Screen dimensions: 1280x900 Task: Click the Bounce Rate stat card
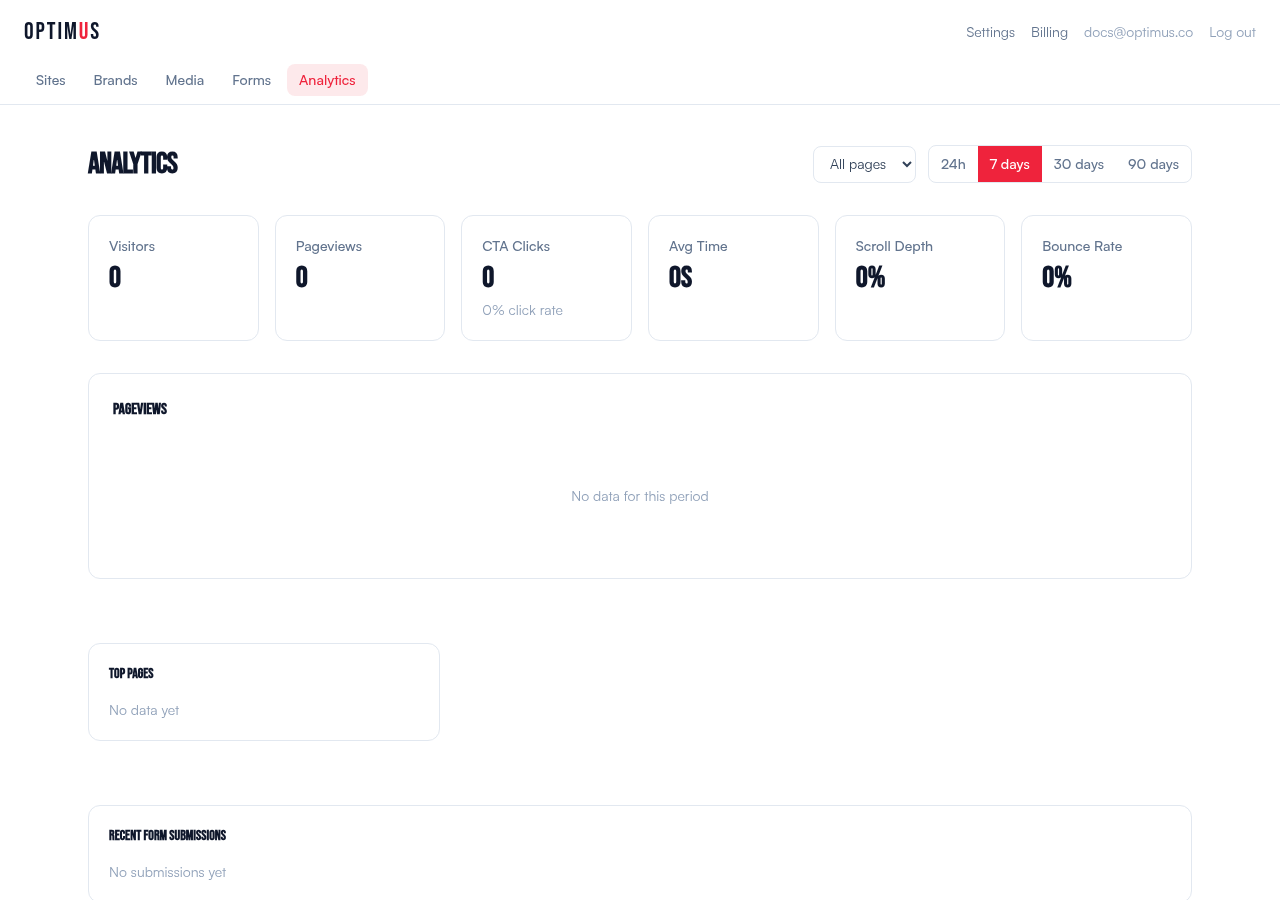(x=1106, y=277)
